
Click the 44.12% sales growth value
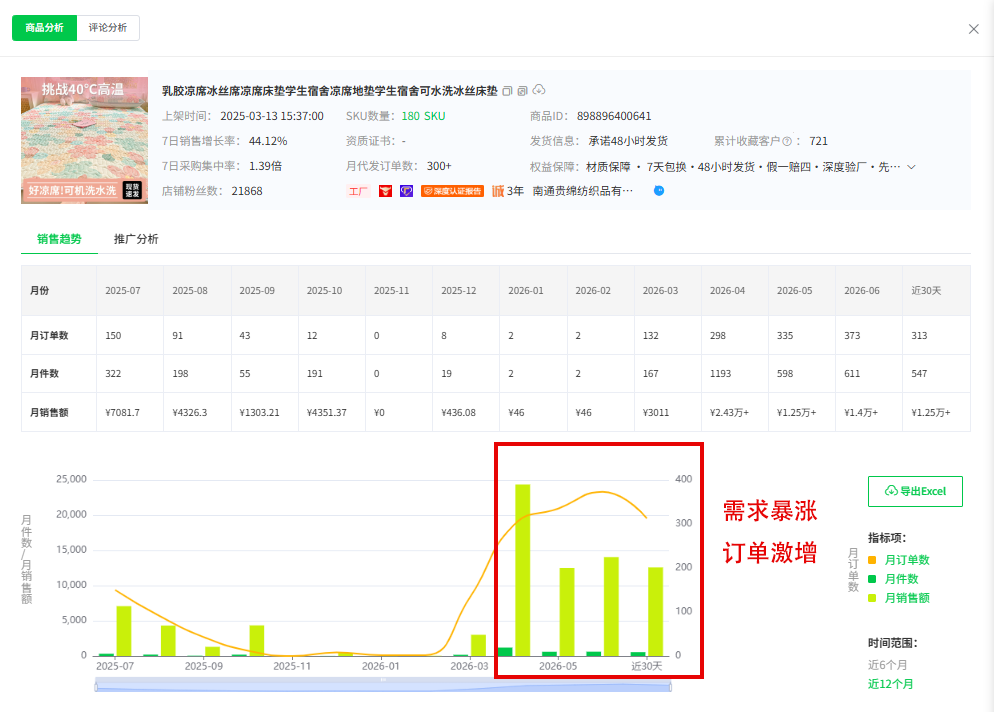tap(268, 141)
